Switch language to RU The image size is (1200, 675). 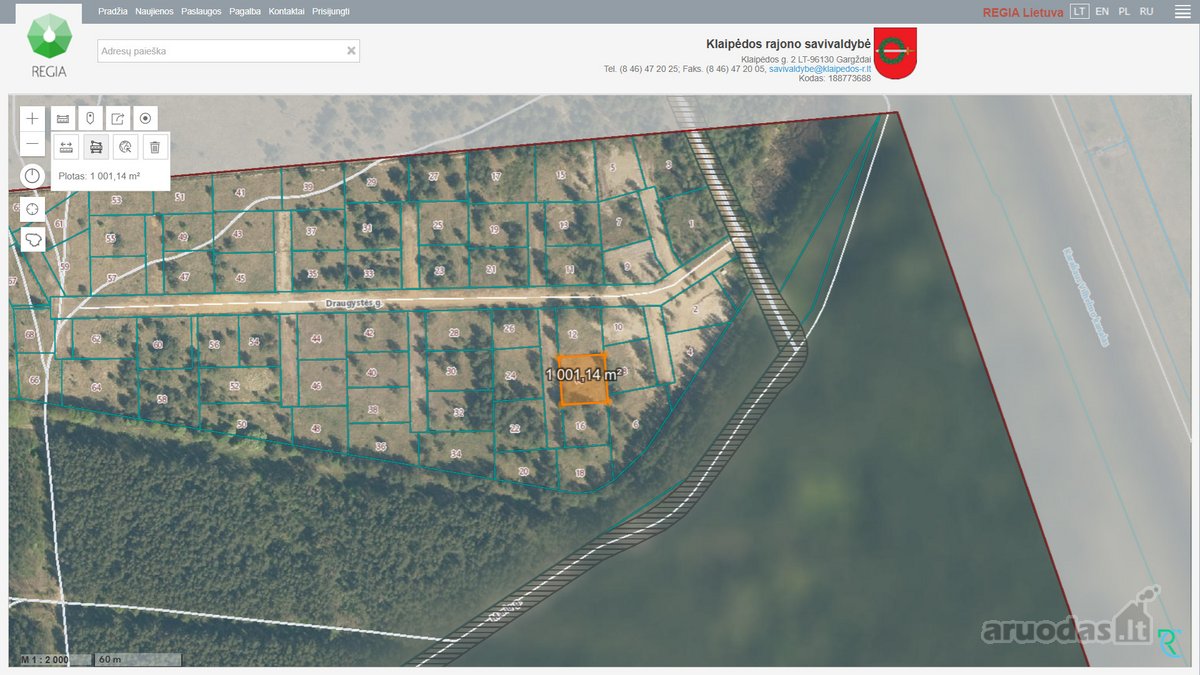click(x=1146, y=11)
